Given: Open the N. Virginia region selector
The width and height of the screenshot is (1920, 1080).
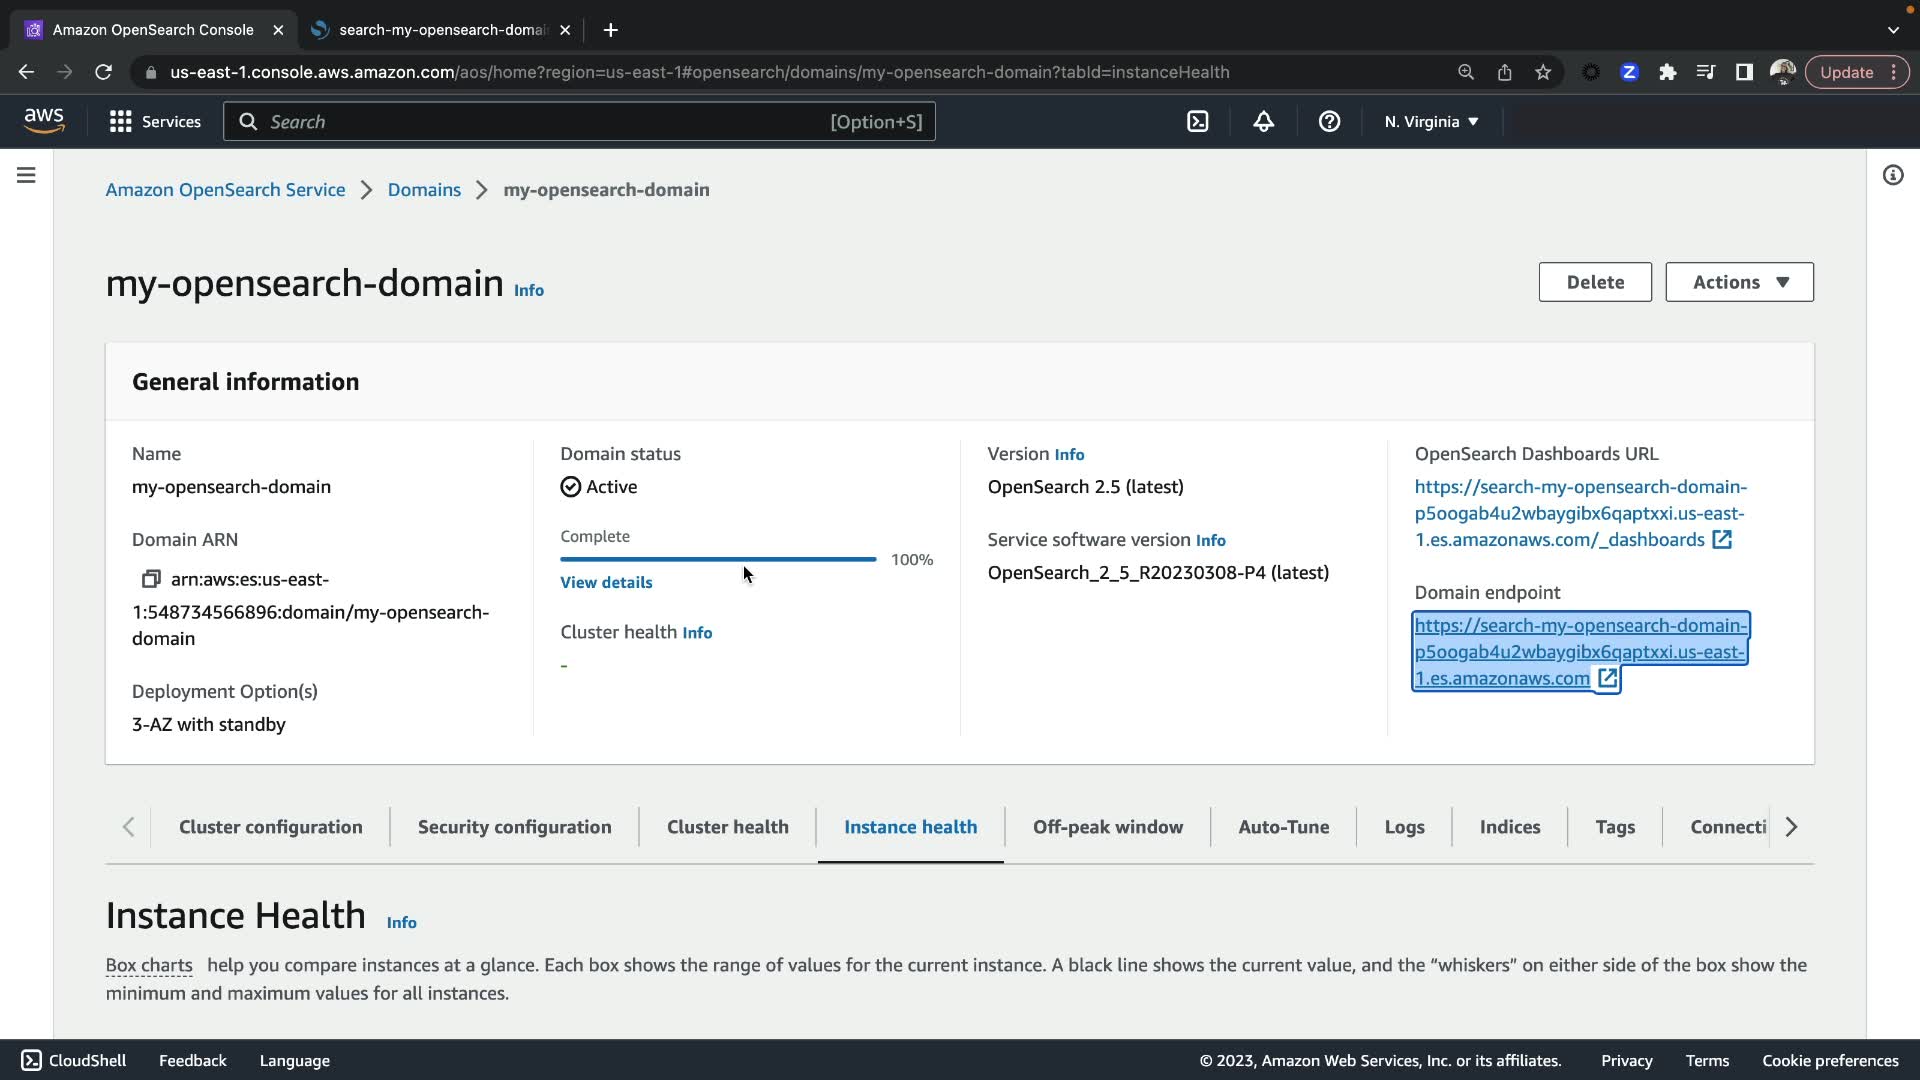Looking at the screenshot, I should pos(1431,122).
